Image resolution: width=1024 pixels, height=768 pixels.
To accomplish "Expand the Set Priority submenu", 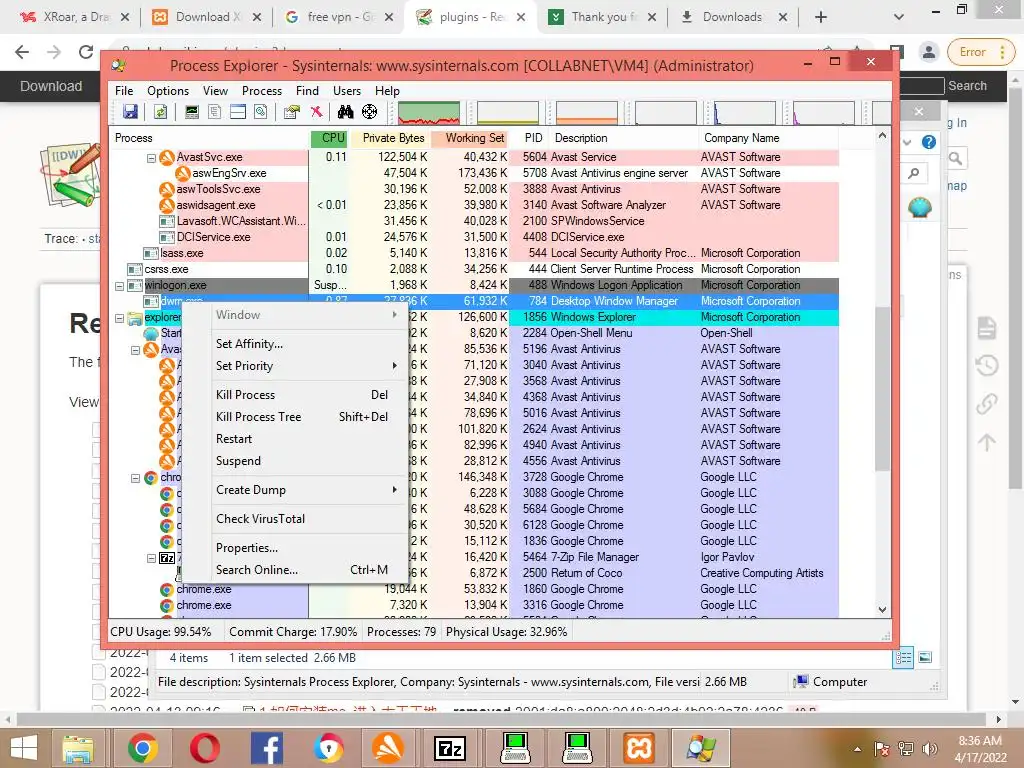I will [x=306, y=366].
